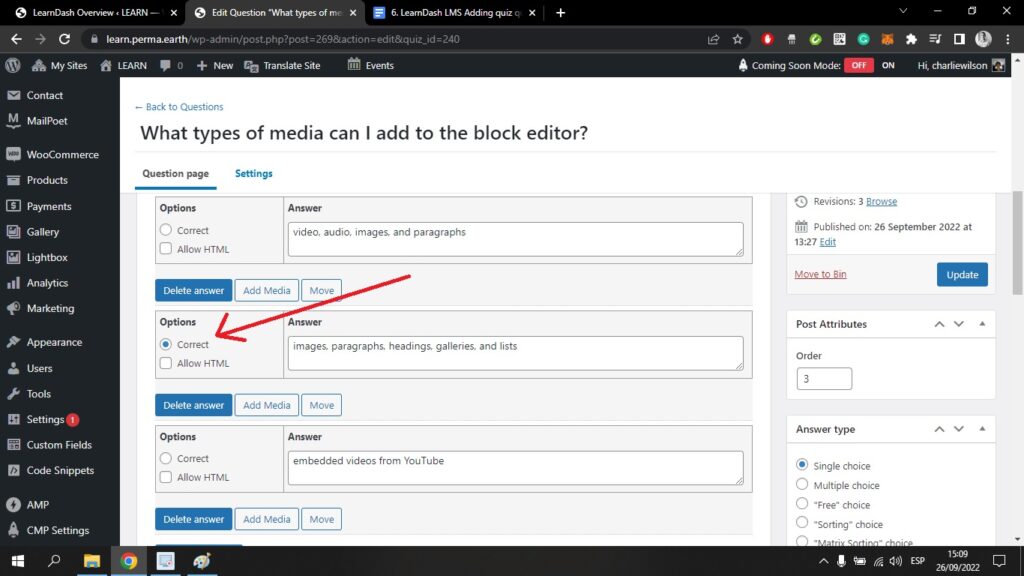Click the Events calendar icon in admin bar
Image resolution: width=1024 pixels, height=576 pixels.
[x=354, y=65]
